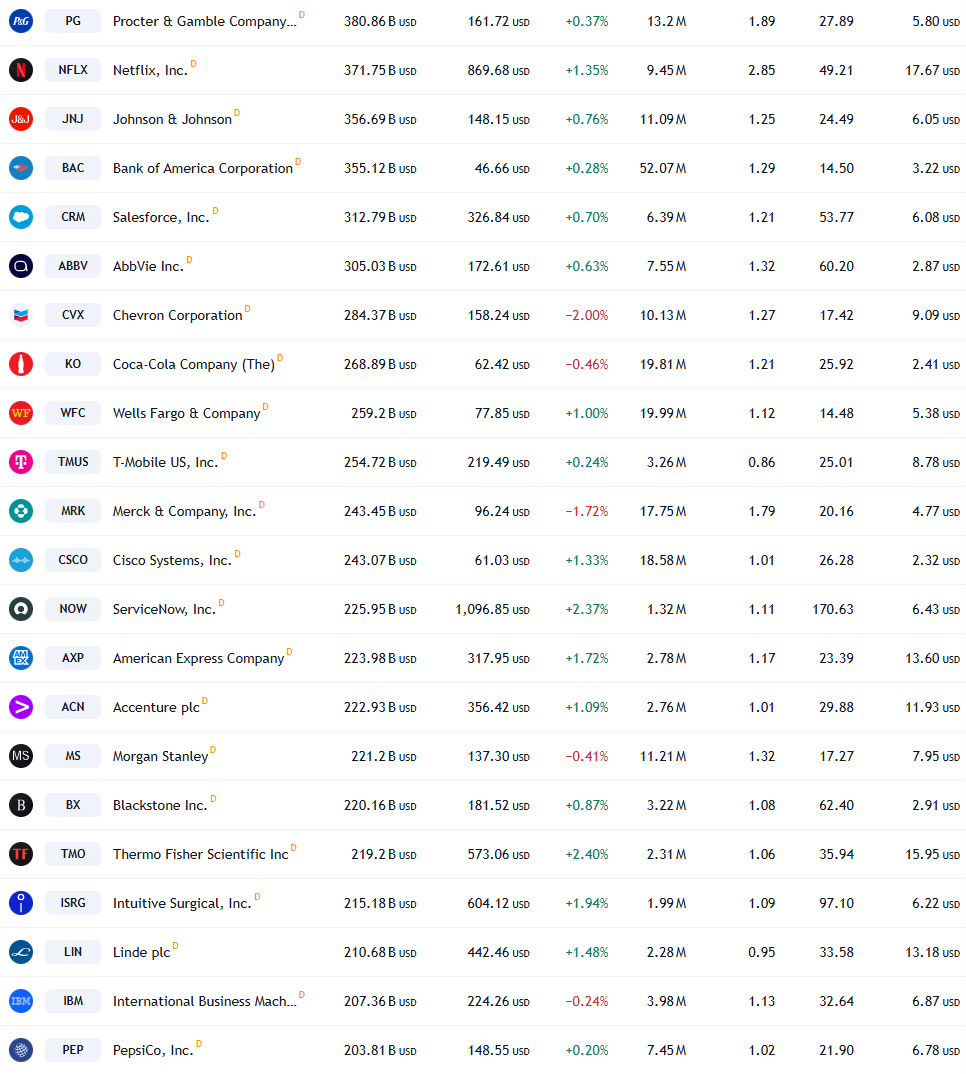The width and height of the screenshot is (966, 1074).
Task: Open the BAC ticker symbol
Action: click(x=73, y=168)
